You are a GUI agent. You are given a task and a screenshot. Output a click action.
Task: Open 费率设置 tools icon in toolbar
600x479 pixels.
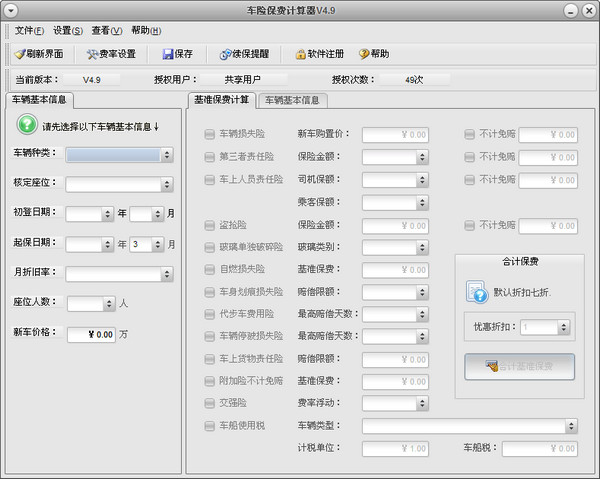tap(92, 54)
